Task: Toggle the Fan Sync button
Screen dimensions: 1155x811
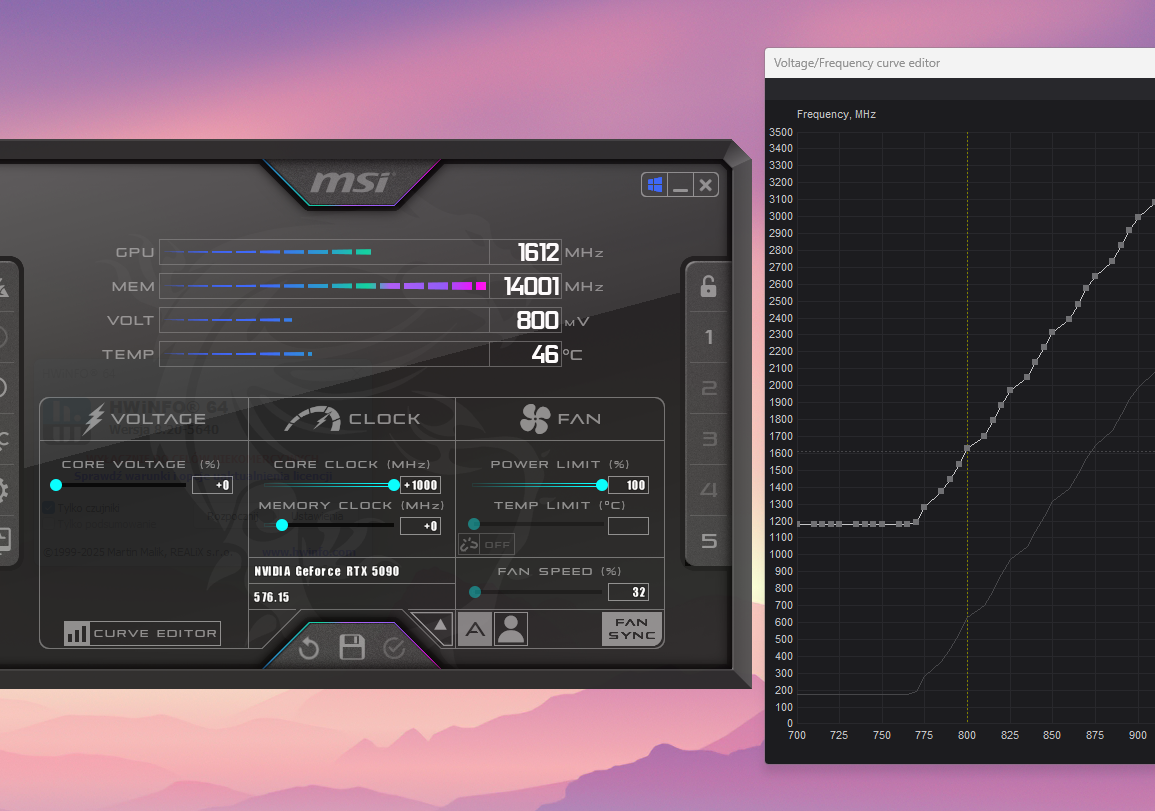Action: (x=632, y=629)
